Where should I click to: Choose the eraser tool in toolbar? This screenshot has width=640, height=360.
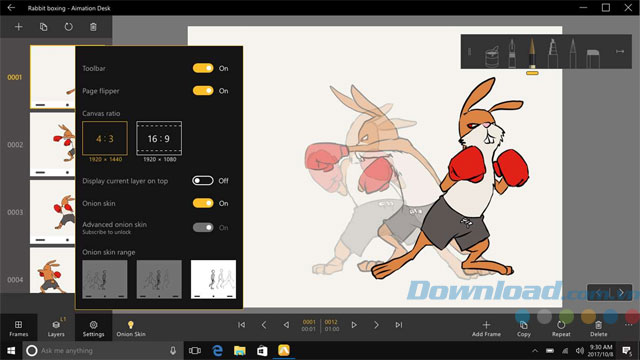tap(593, 58)
